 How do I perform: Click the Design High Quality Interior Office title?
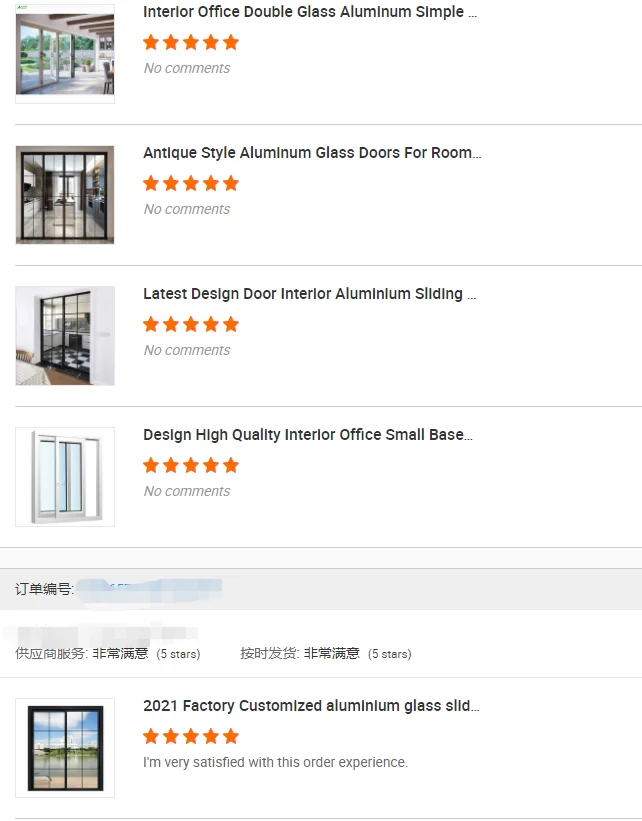click(308, 435)
